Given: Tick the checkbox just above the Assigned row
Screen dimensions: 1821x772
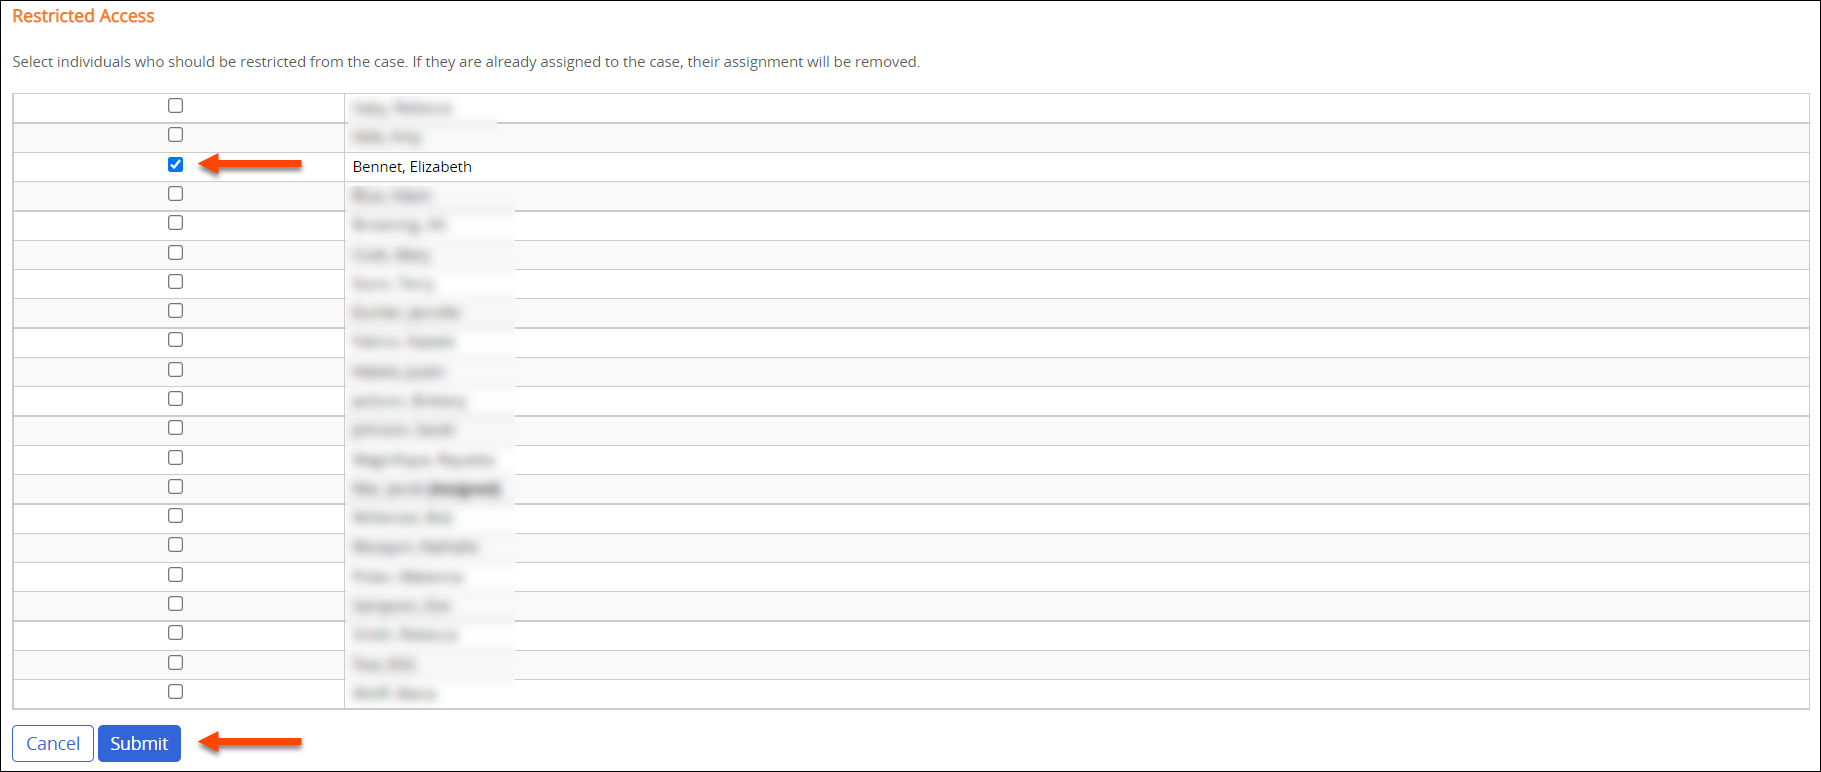Looking at the screenshot, I should pos(176,458).
